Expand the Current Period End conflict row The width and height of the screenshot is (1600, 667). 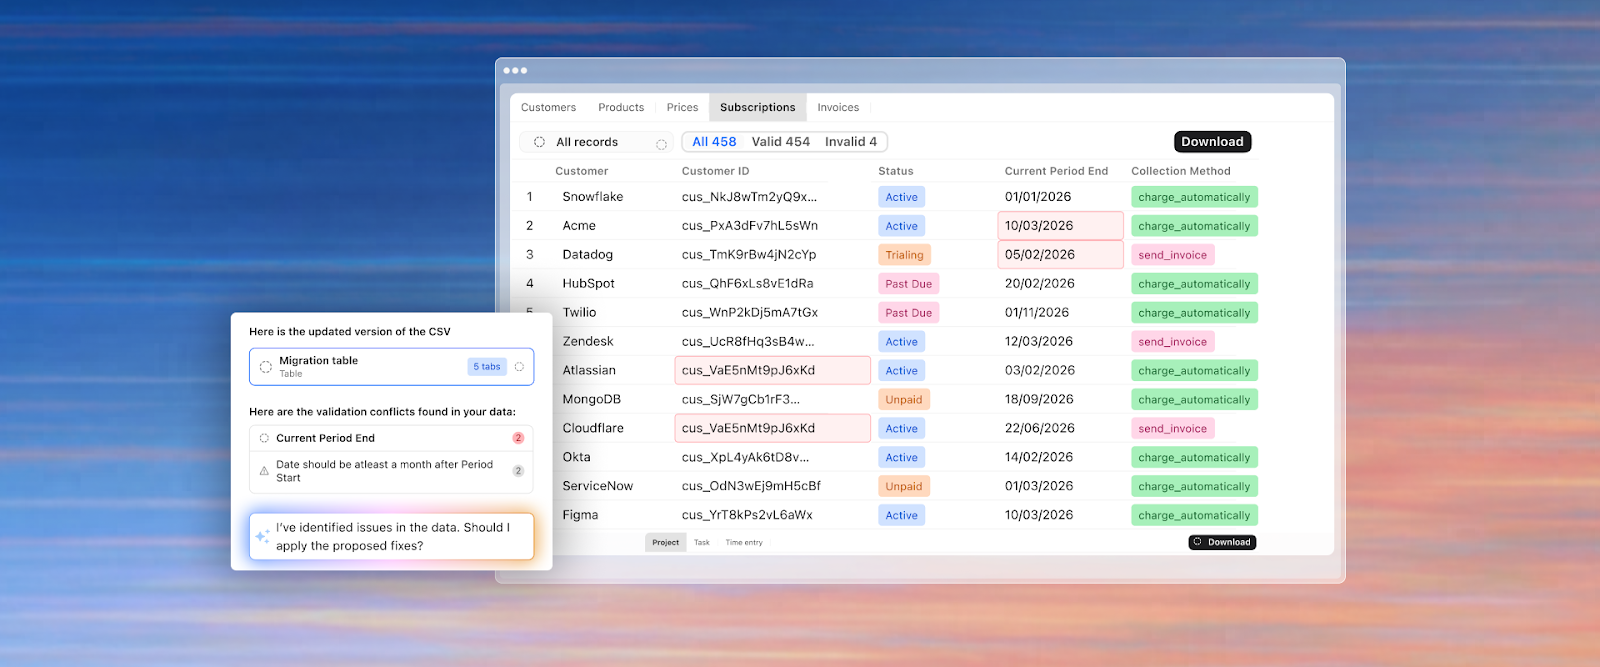pos(391,438)
